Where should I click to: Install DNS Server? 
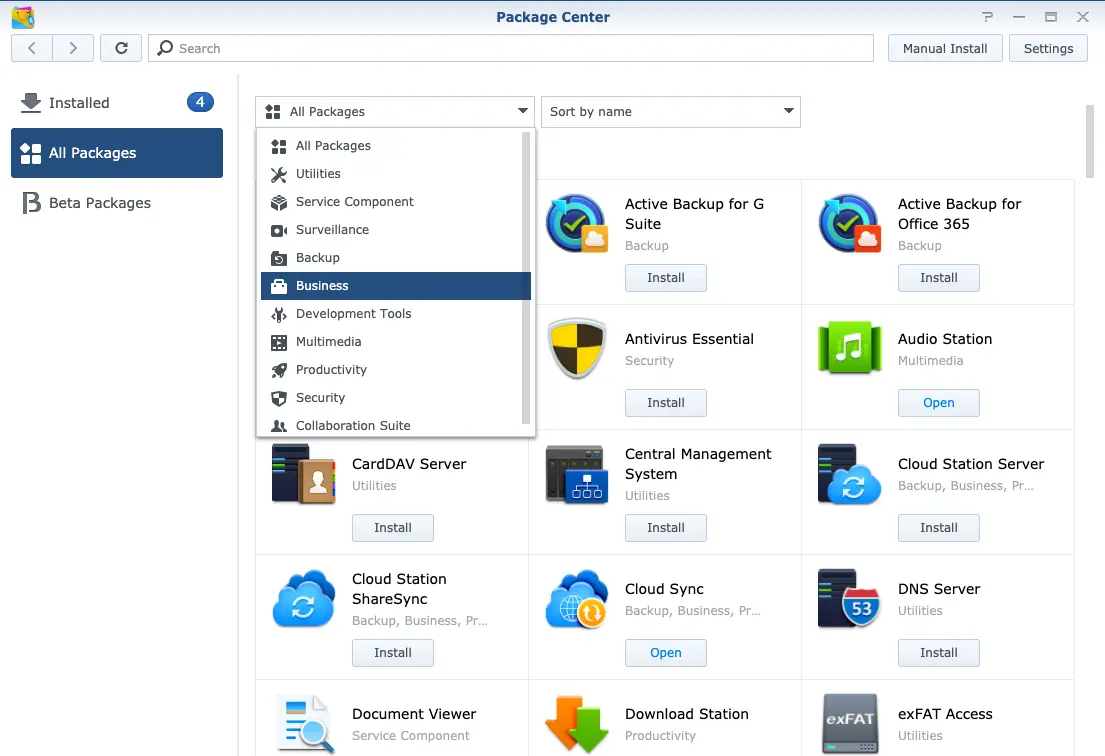point(939,652)
